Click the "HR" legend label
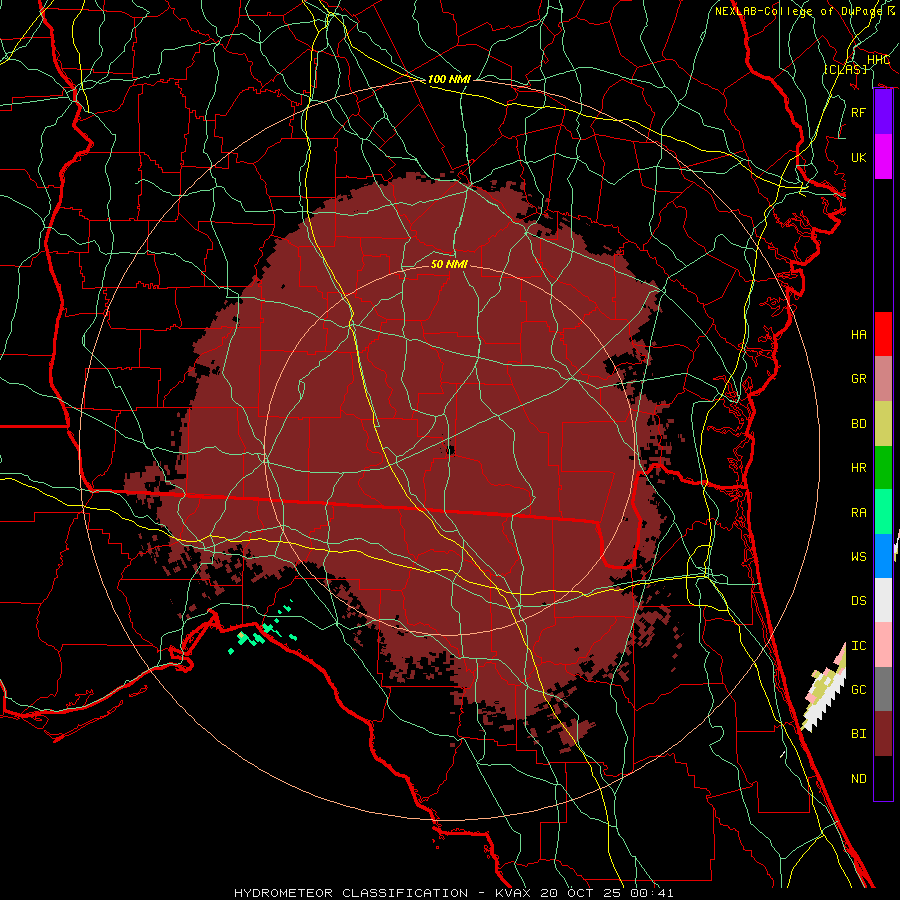 click(x=859, y=468)
